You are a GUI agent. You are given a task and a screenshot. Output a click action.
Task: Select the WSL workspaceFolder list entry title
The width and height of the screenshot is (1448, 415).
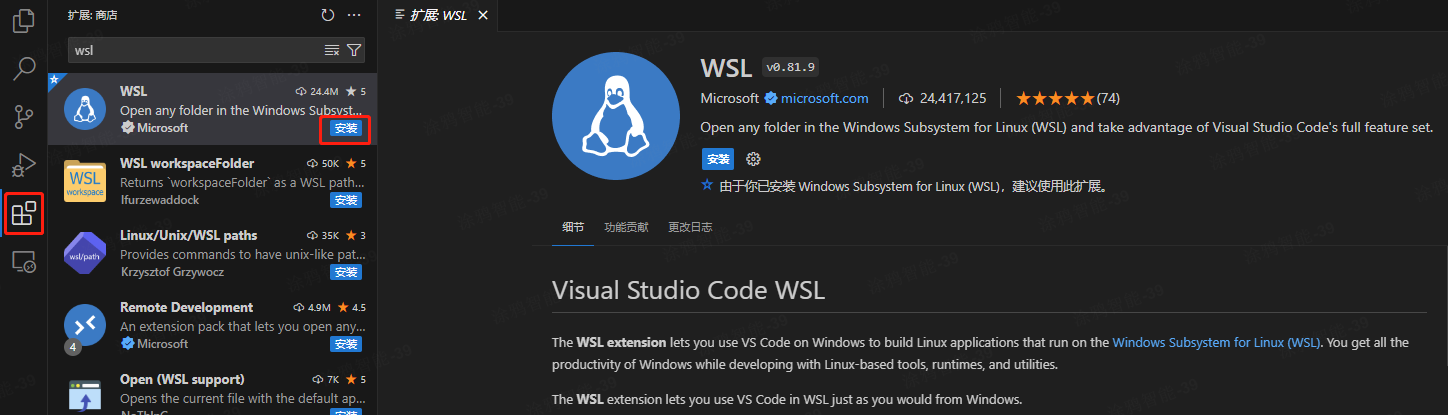pyautogui.click(x=187, y=163)
